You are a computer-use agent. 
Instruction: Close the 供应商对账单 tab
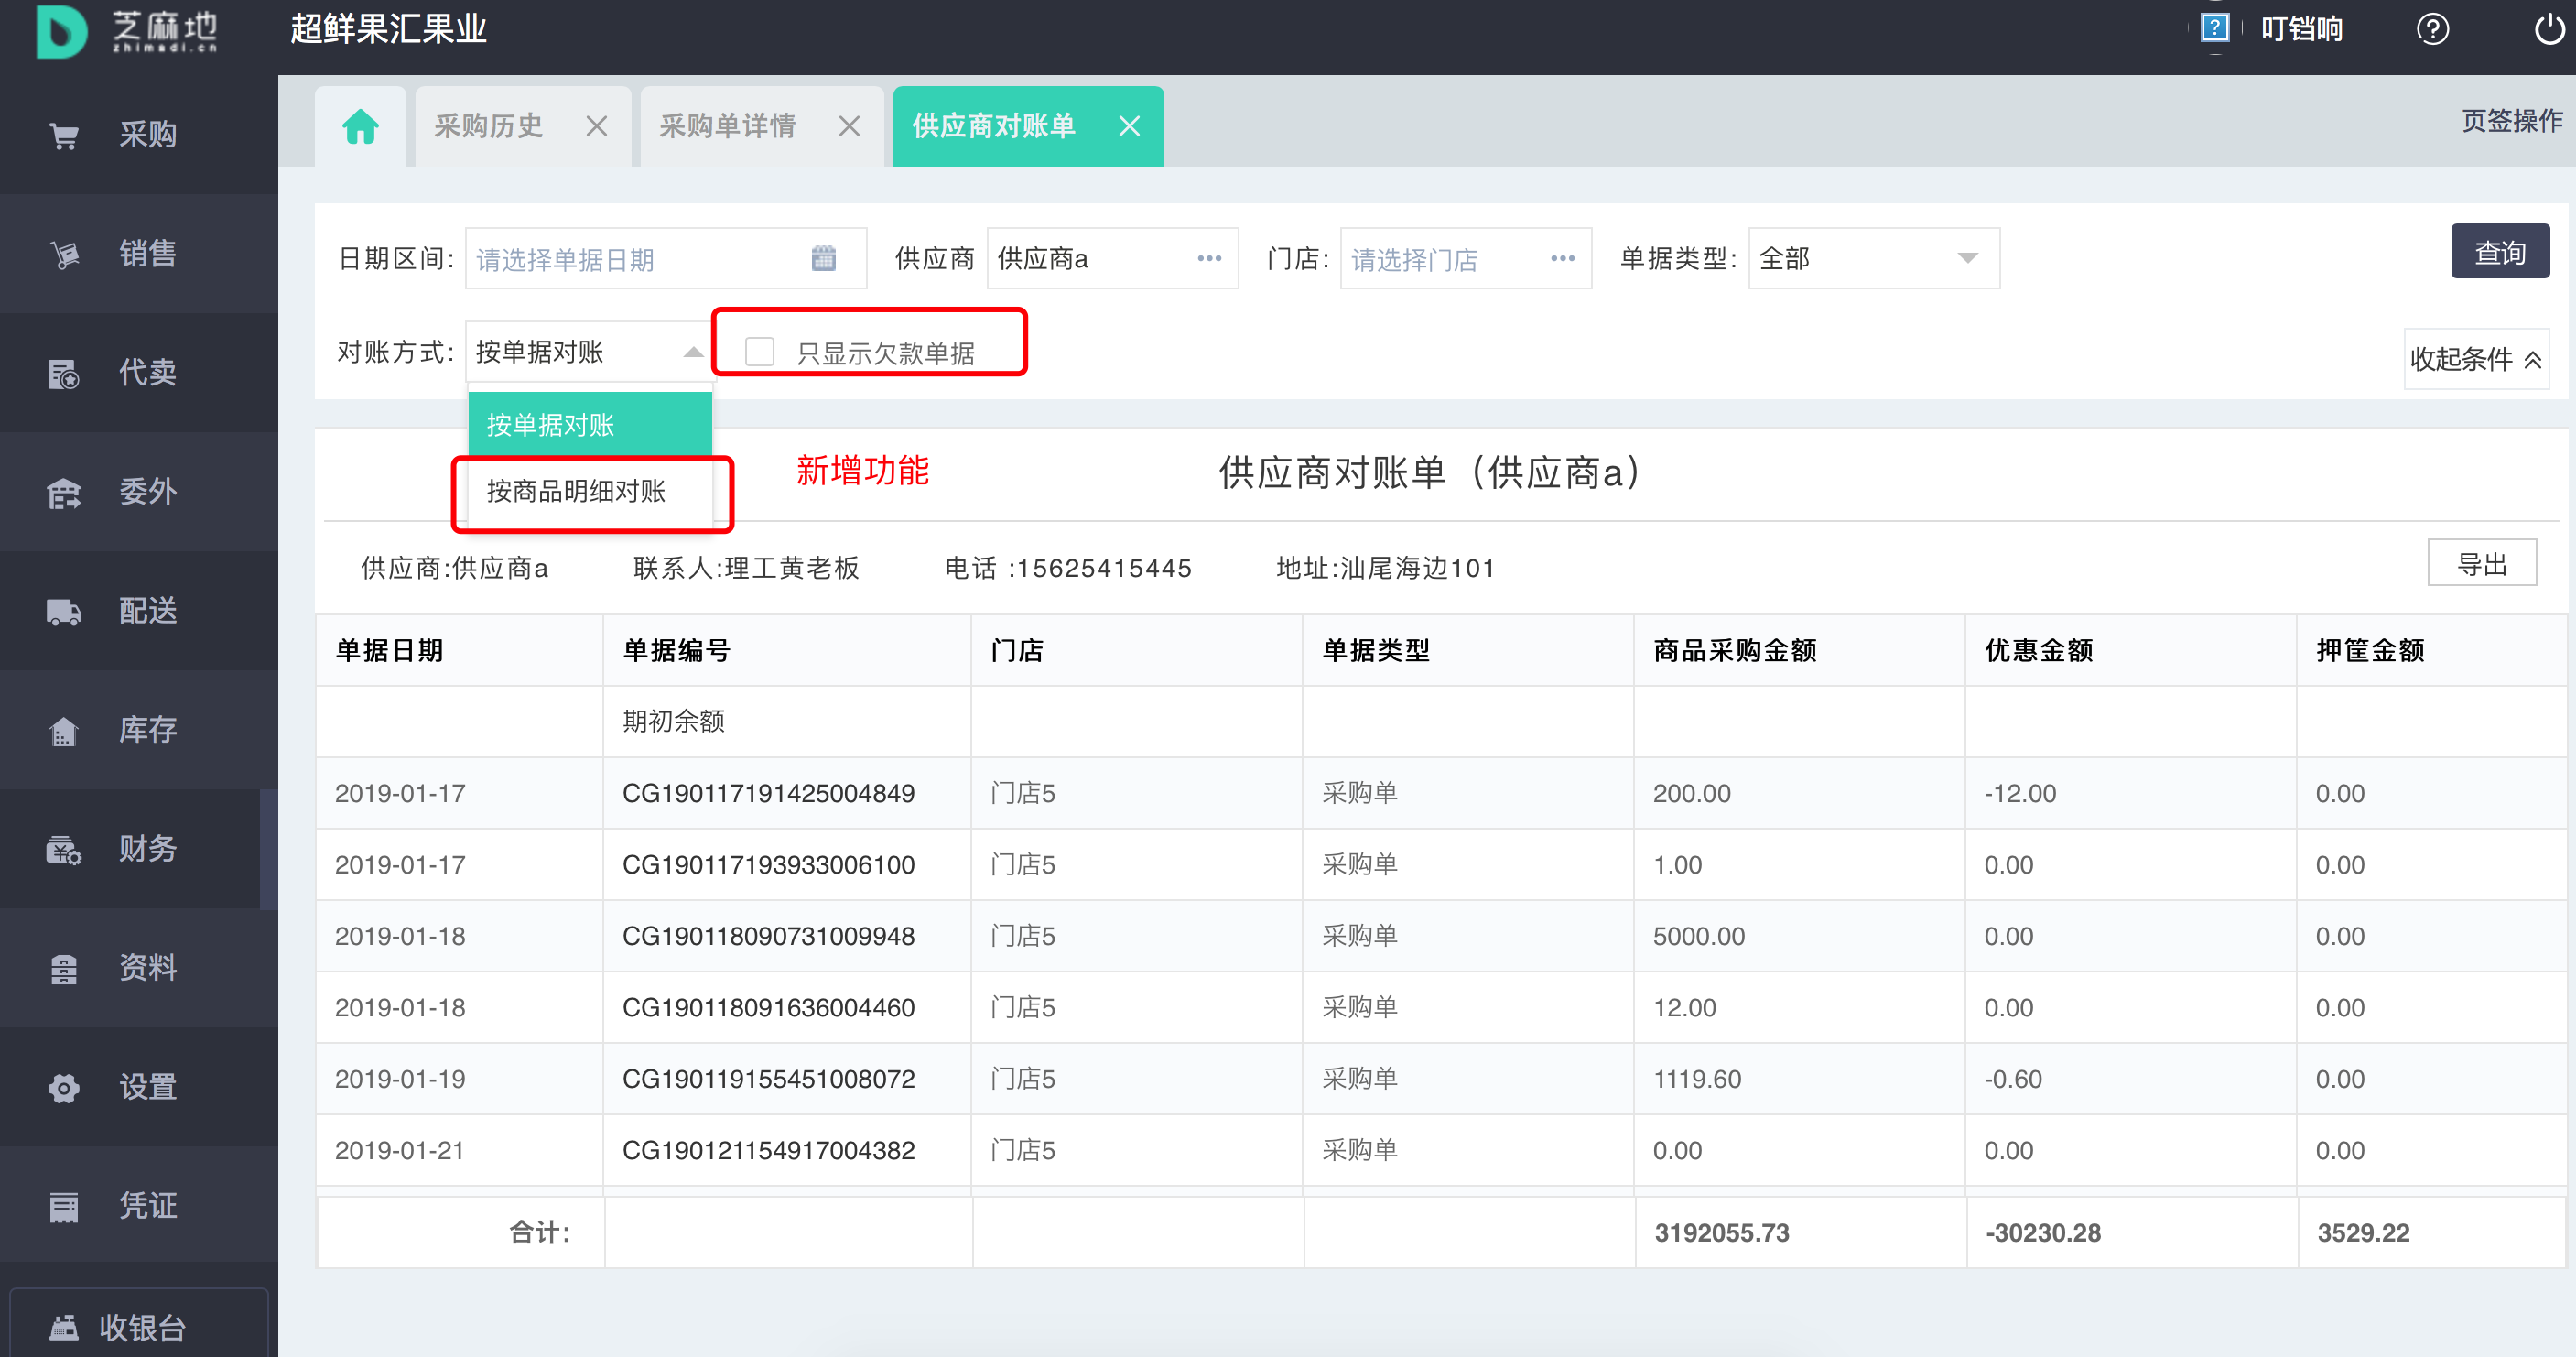tap(1129, 126)
